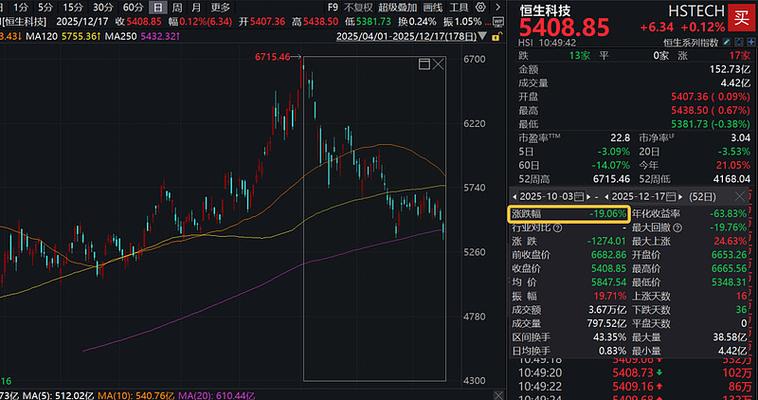Click the 金额 152.73亿 value
758x400 pixels.
point(729,70)
